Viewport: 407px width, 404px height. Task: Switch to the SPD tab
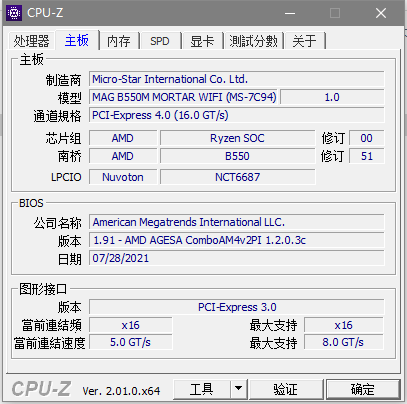[x=160, y=41]
